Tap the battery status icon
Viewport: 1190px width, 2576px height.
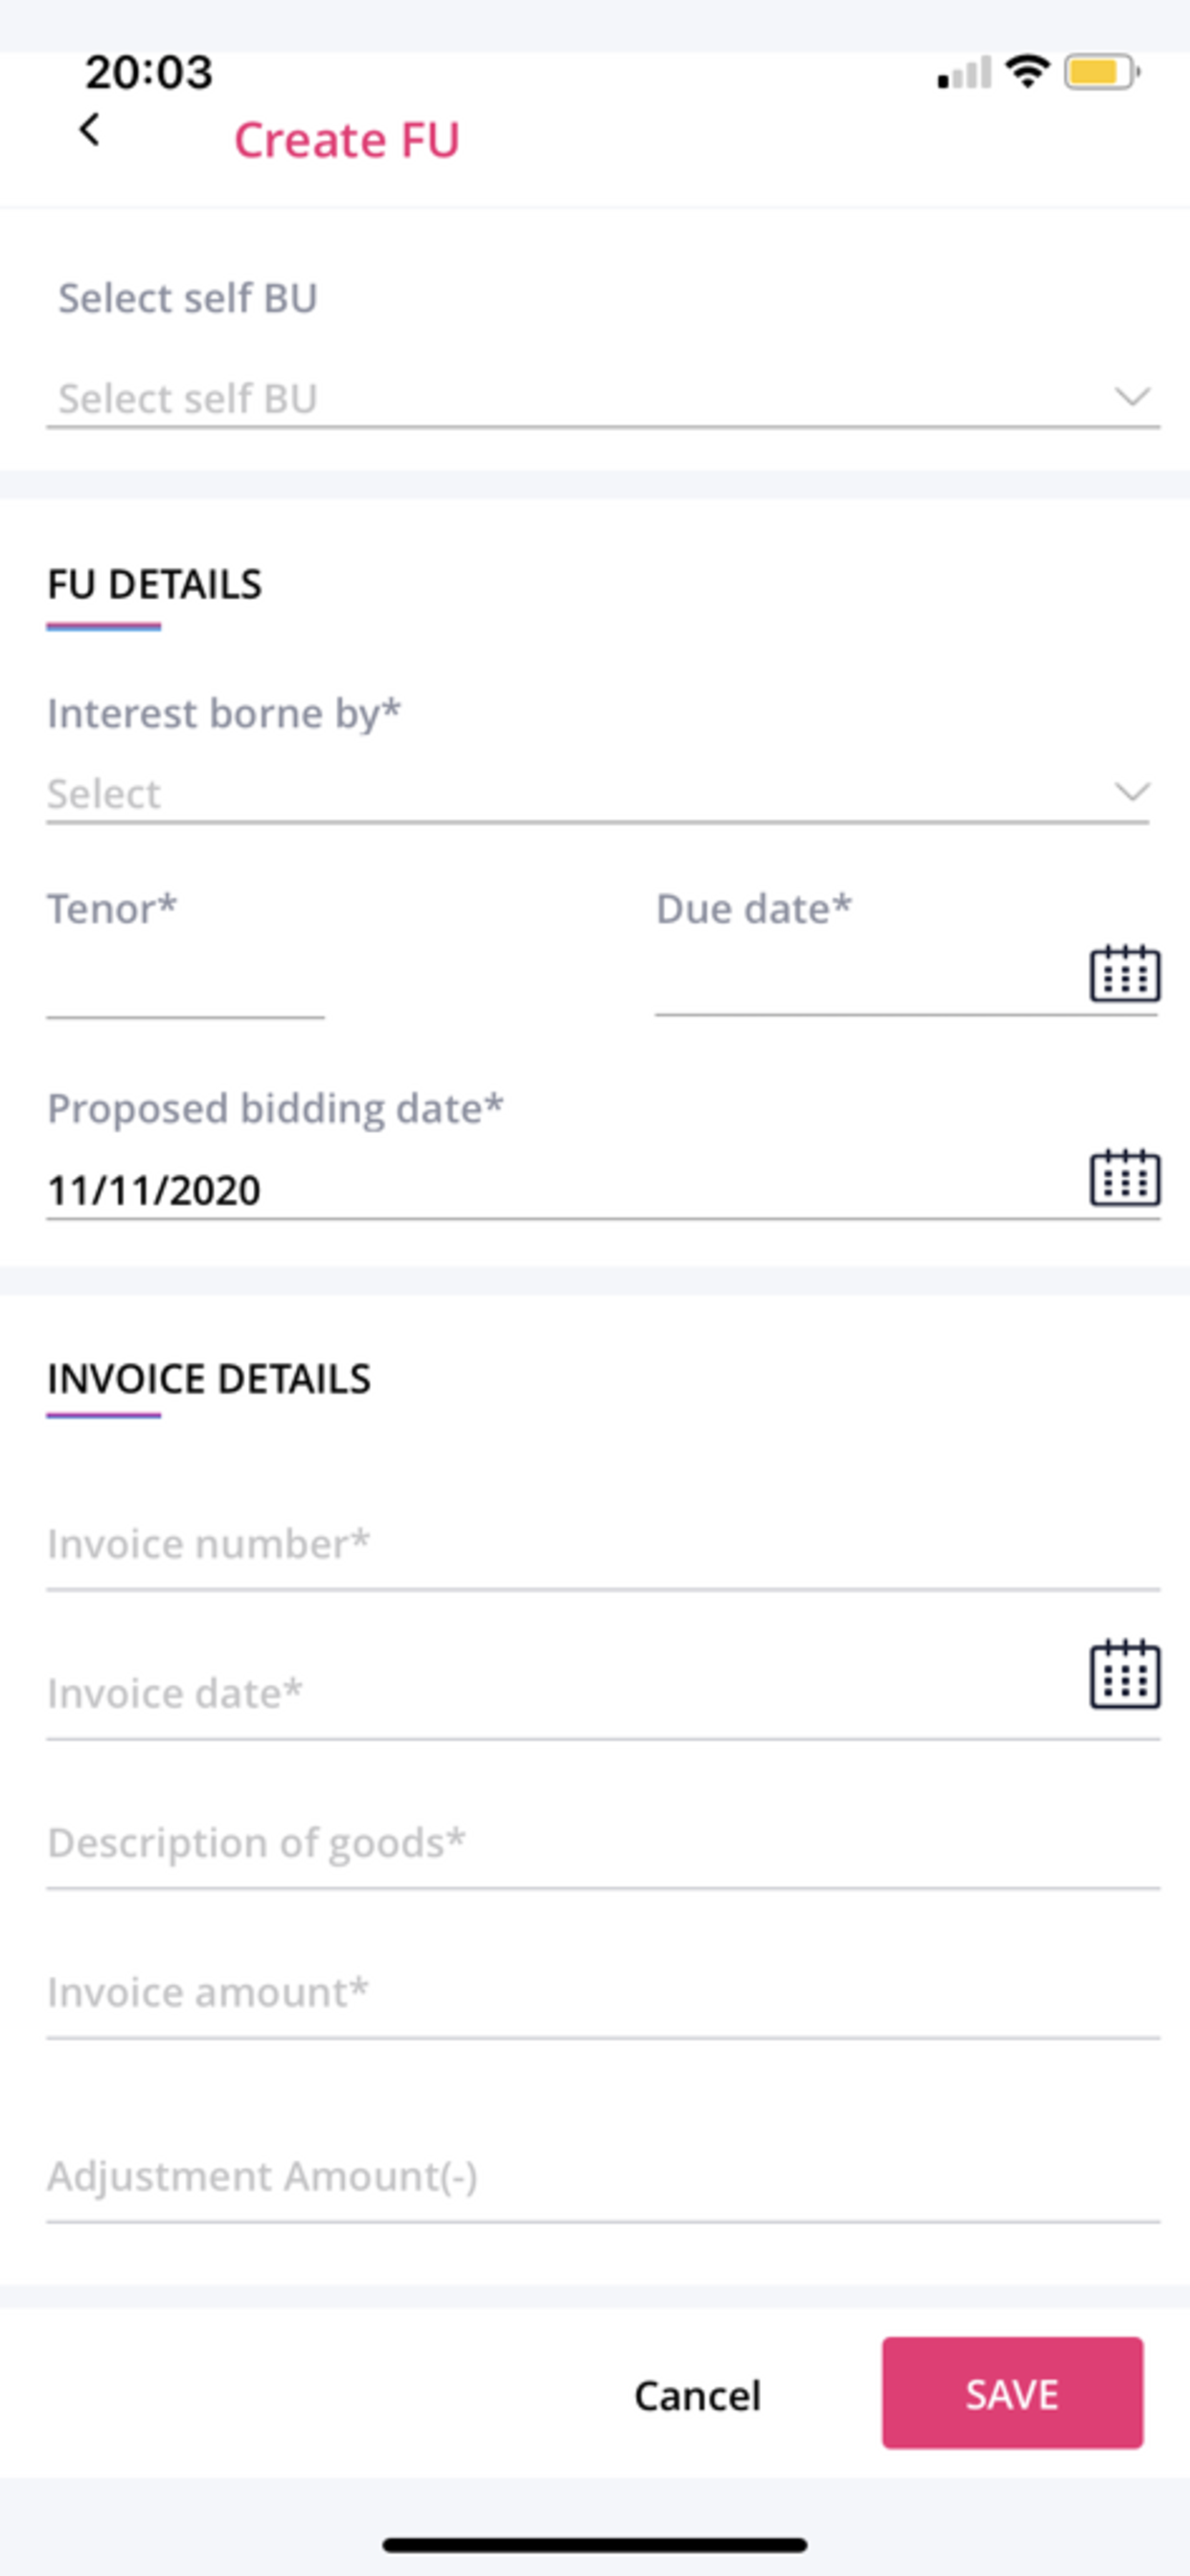1102,72
